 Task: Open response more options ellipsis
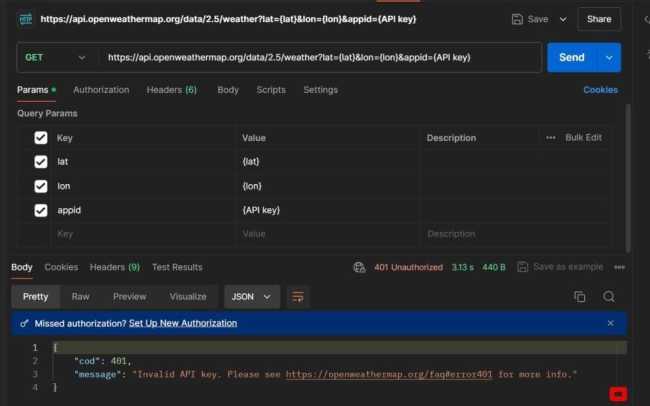point(619,267)
